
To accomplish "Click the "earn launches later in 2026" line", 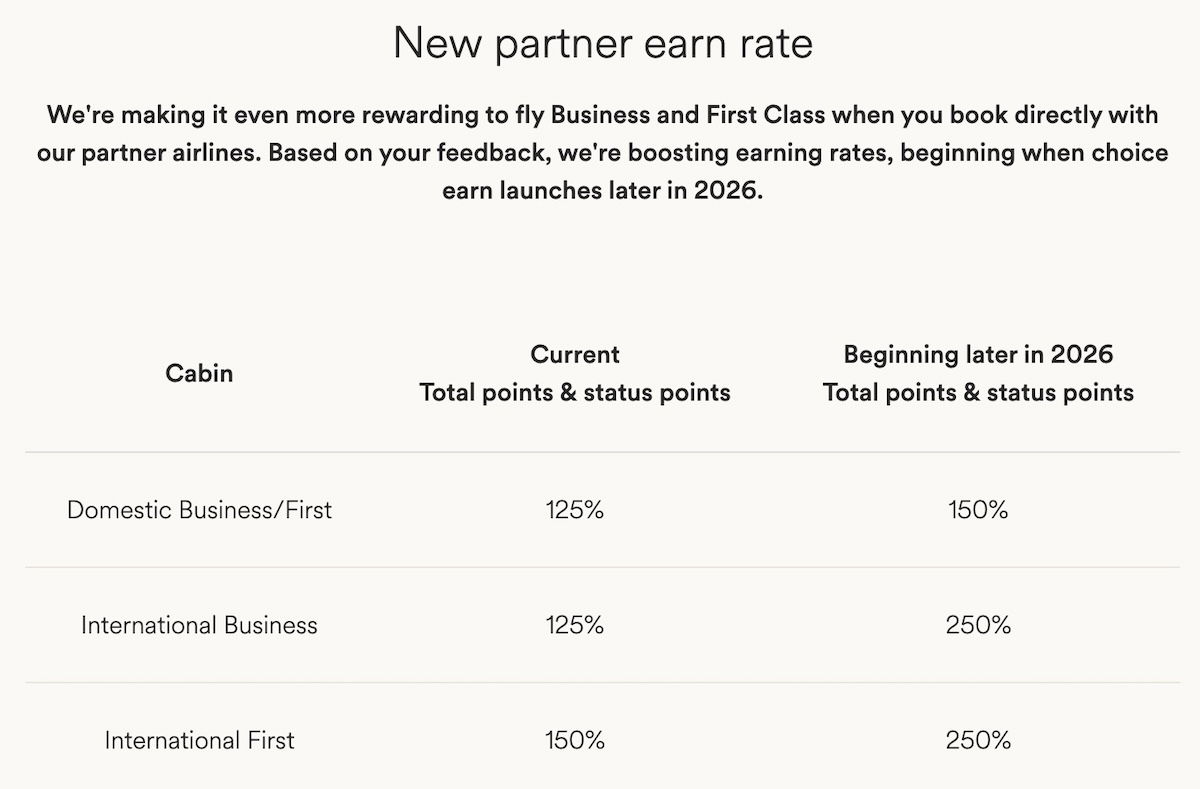I will coord(602,191).
